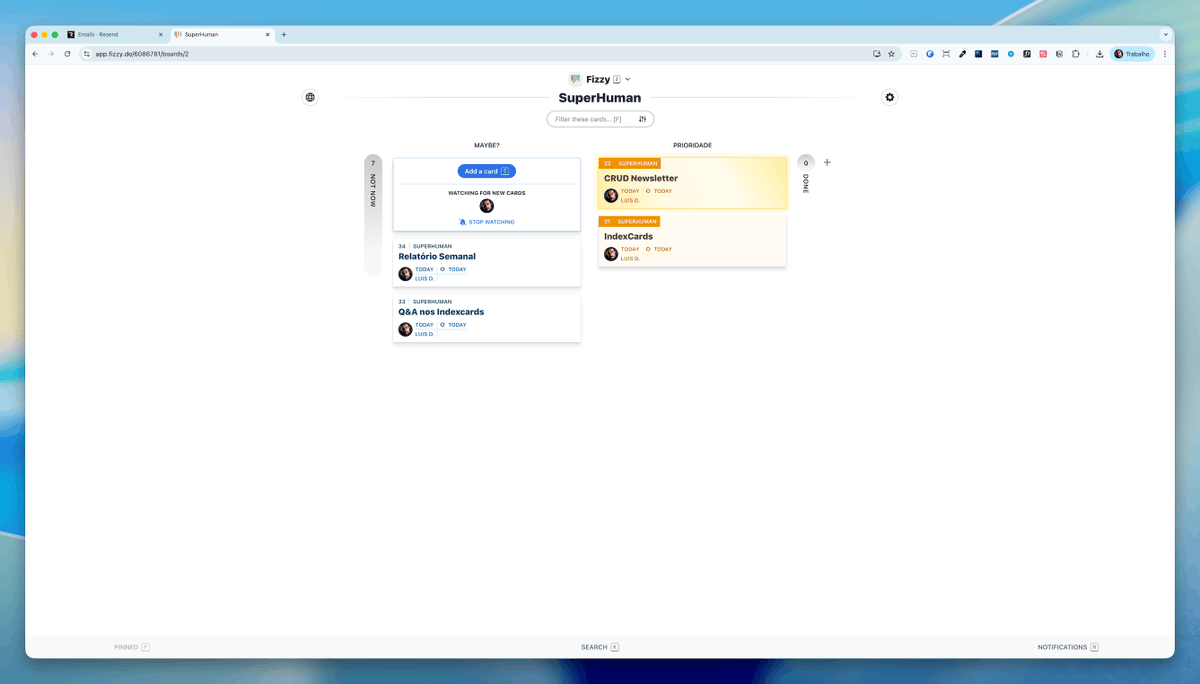The height and width of the screenshot is (684, 1200).
Task: Close the Emails · Resend tab
Action: 160,34
